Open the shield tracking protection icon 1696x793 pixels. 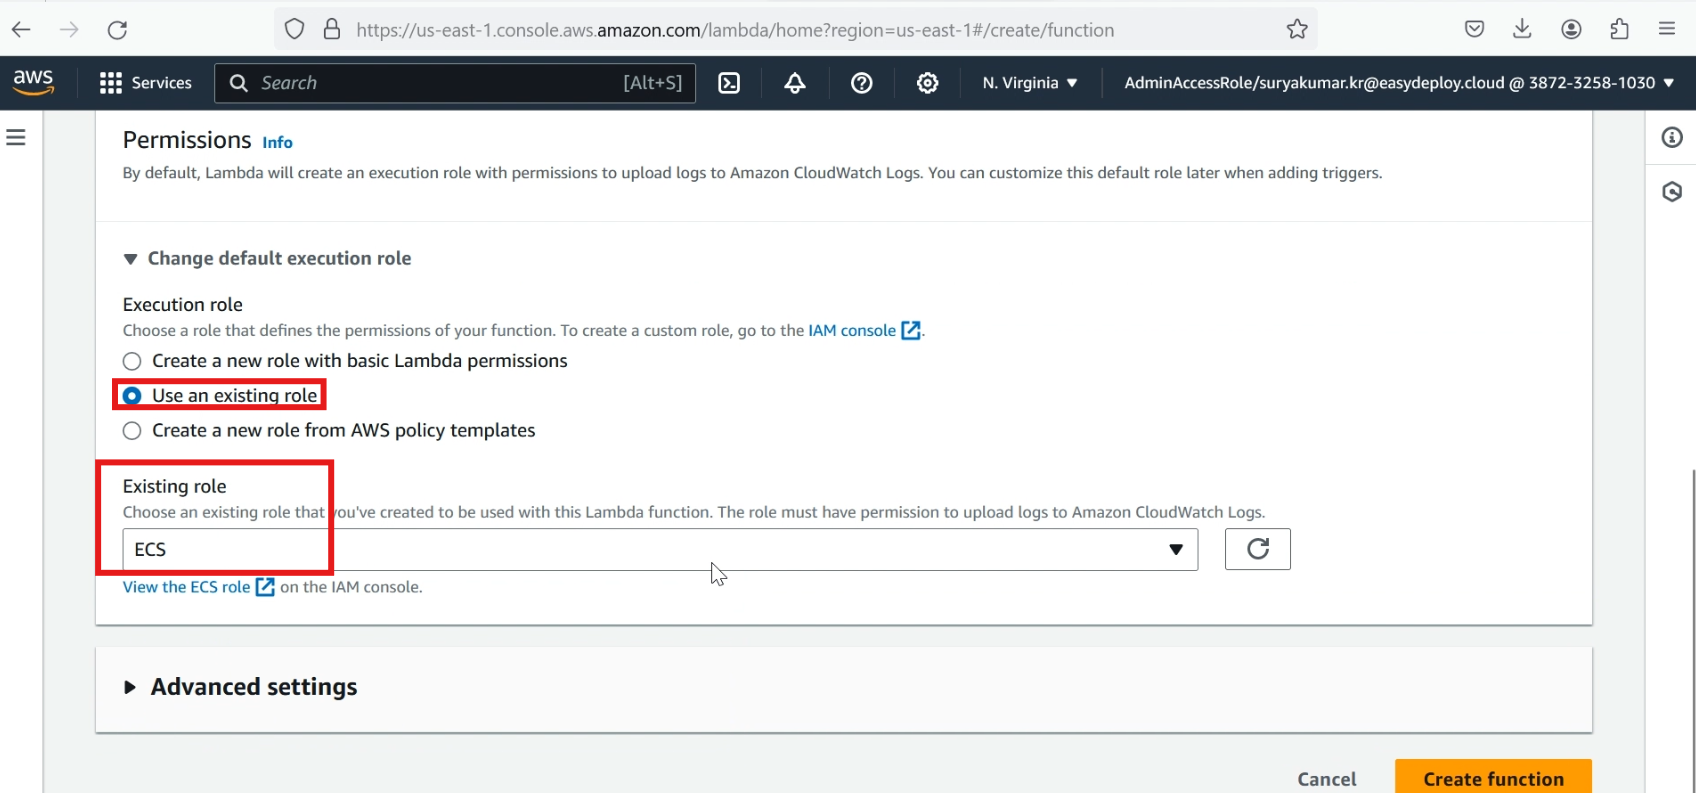[x=294, y=30]
